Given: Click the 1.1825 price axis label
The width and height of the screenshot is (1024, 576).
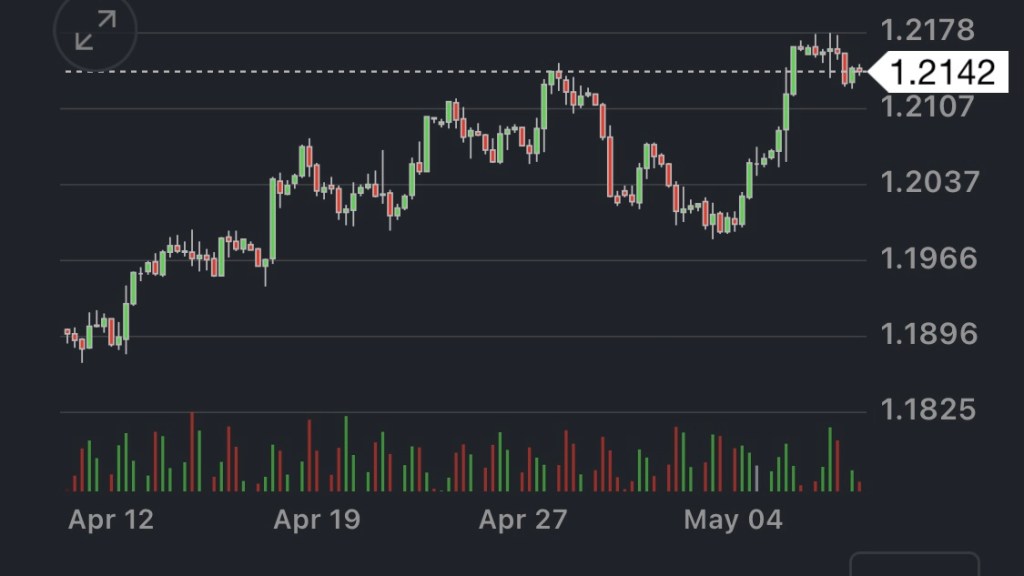Looking at the screenshot, I should click(x=926, y=410).
